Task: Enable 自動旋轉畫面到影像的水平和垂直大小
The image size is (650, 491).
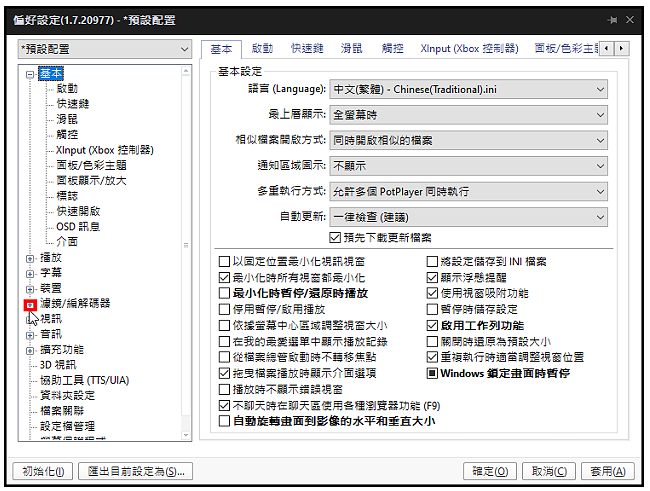Action: [x=224, y=421]
